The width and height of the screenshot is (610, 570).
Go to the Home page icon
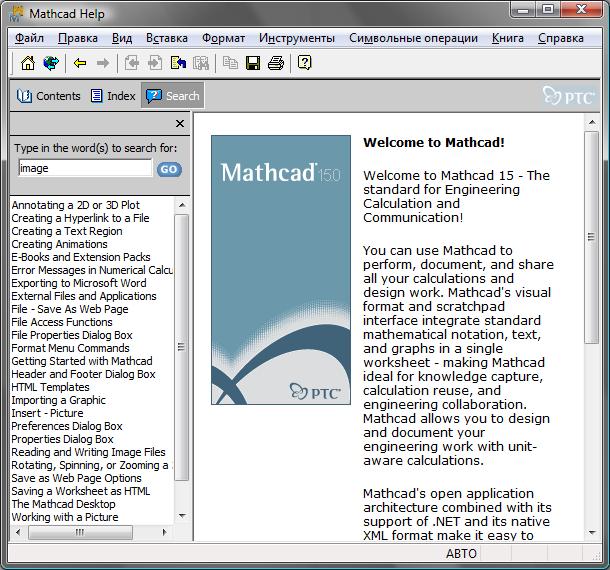tap(28, 63)
